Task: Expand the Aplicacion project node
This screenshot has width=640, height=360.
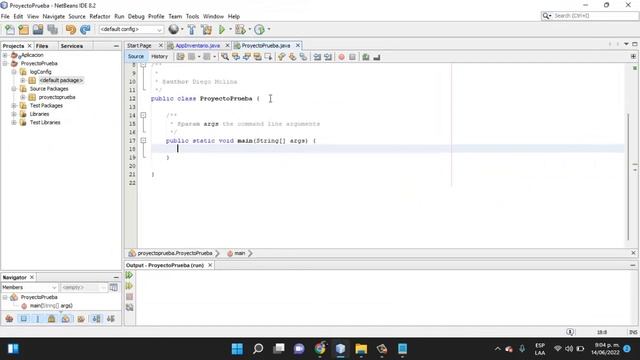Action: pyautogui.click(x=5, y=55)
